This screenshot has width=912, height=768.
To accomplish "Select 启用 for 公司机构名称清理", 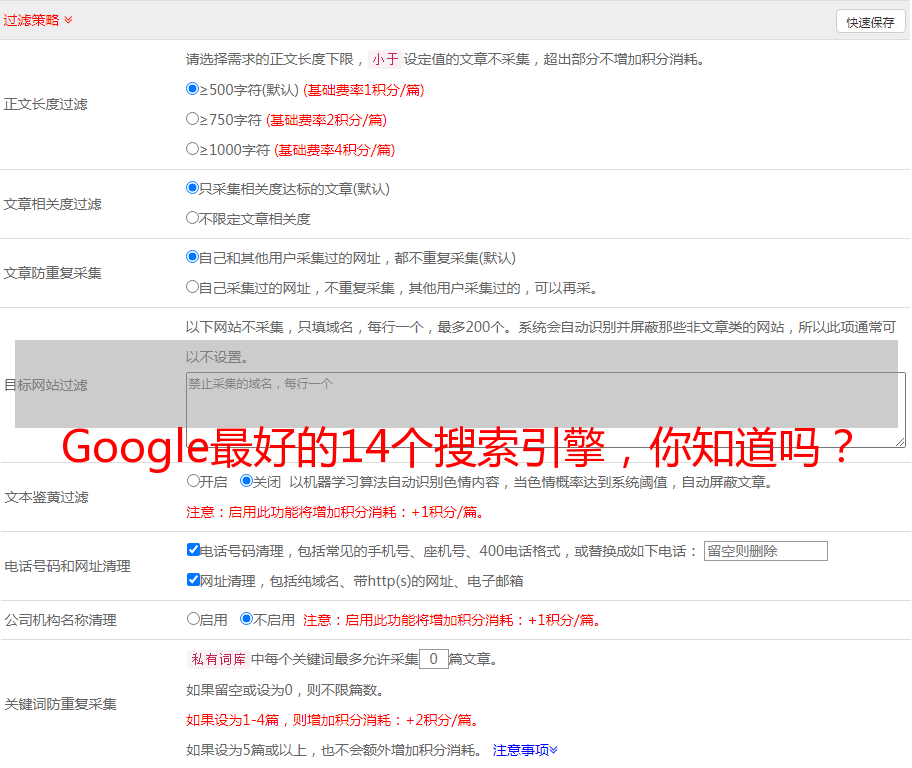I will [x=193, y=619].
